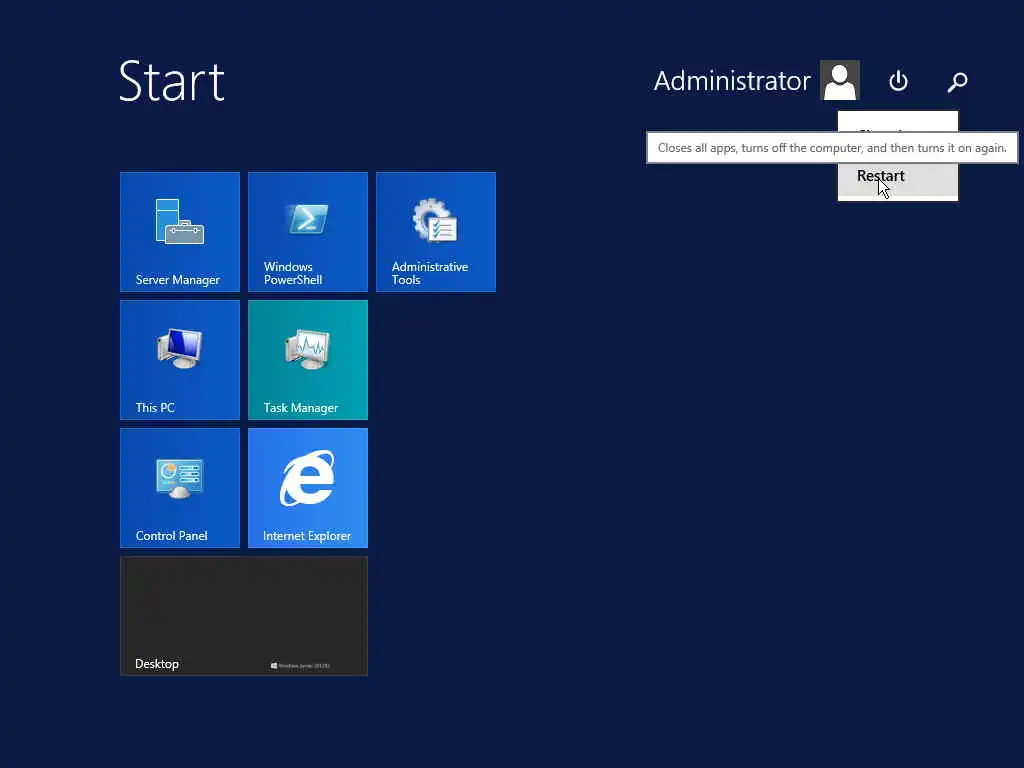Open the Server Manager tile
Viewport: 1024px width, 768px height.
(180, 232)
